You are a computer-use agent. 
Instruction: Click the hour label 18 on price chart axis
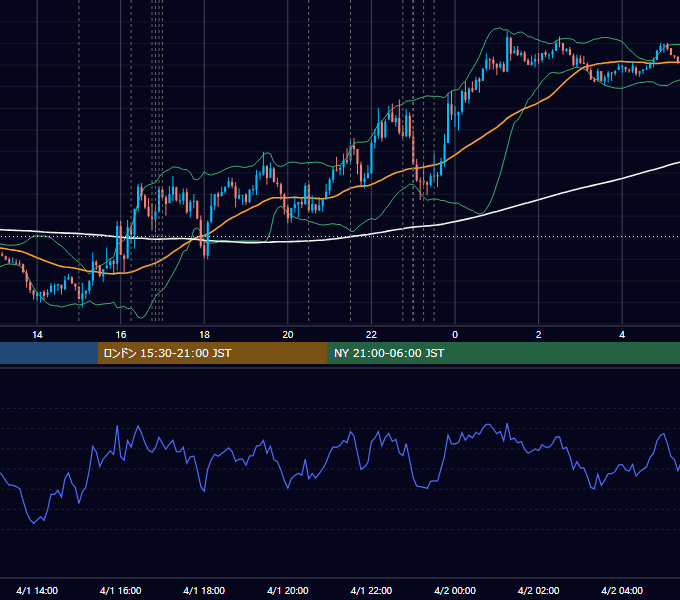(x=204, y=335)
